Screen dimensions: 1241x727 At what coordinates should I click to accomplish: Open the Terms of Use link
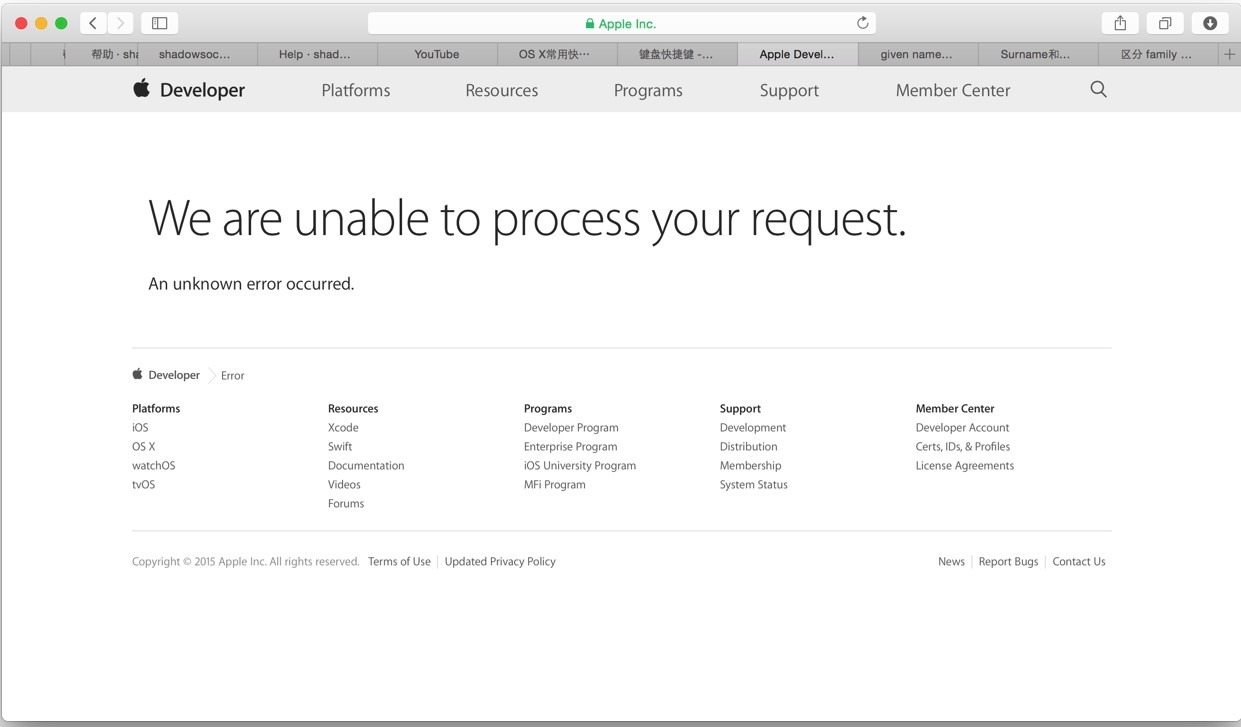click(399, 562)
